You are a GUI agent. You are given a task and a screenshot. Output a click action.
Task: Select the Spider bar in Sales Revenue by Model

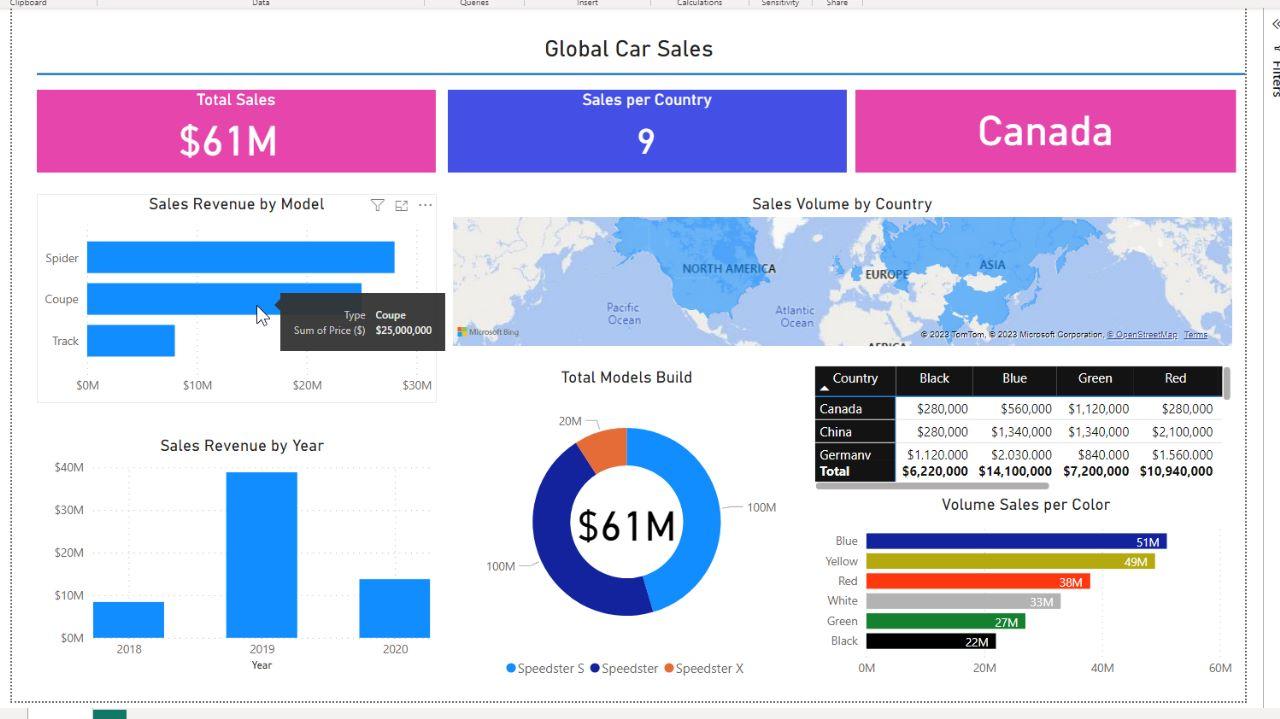tap(240, 257)
